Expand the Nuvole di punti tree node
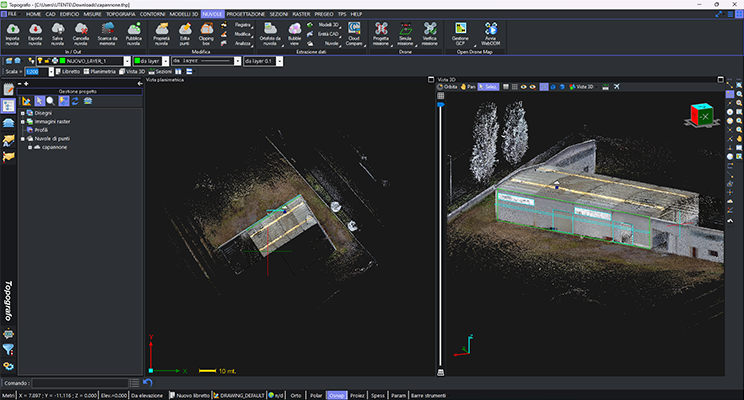Image resolution: width=744 pixels, height=400 pixels. (22, 137)
